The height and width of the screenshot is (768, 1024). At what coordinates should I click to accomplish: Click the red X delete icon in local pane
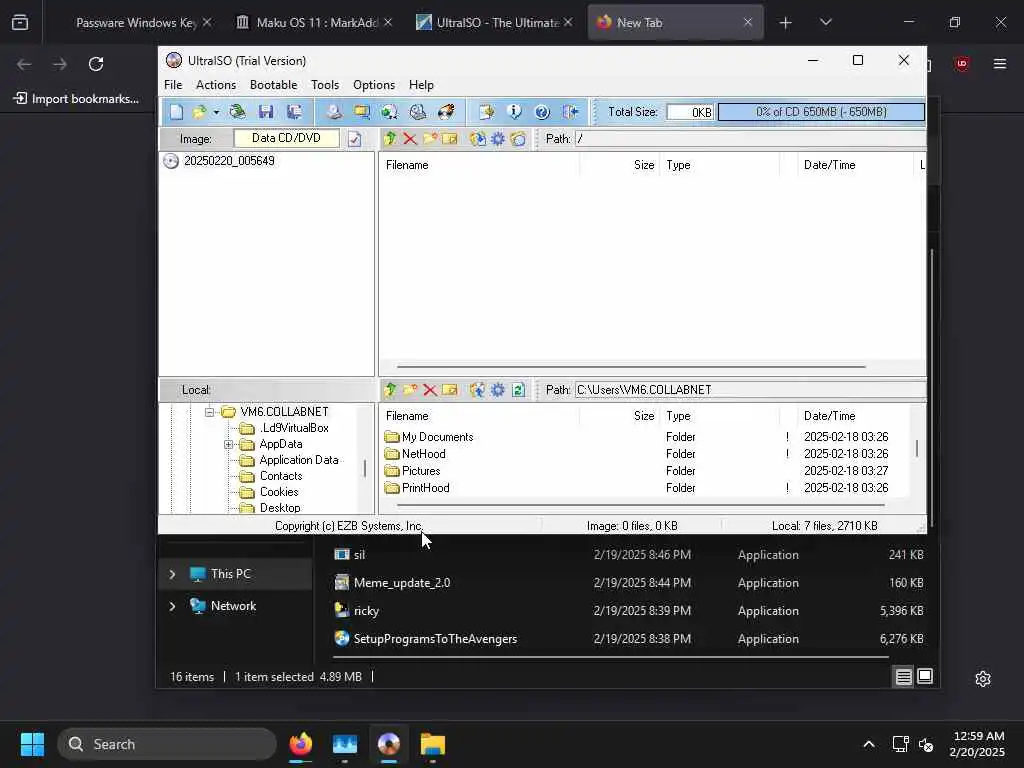430,390
